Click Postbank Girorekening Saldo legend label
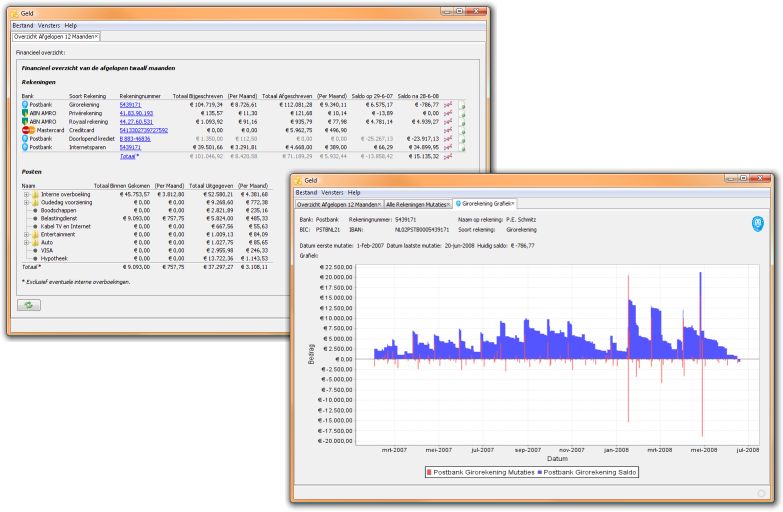Image resolution: width=783 pixels, height=512 pixels. [590, 473]
